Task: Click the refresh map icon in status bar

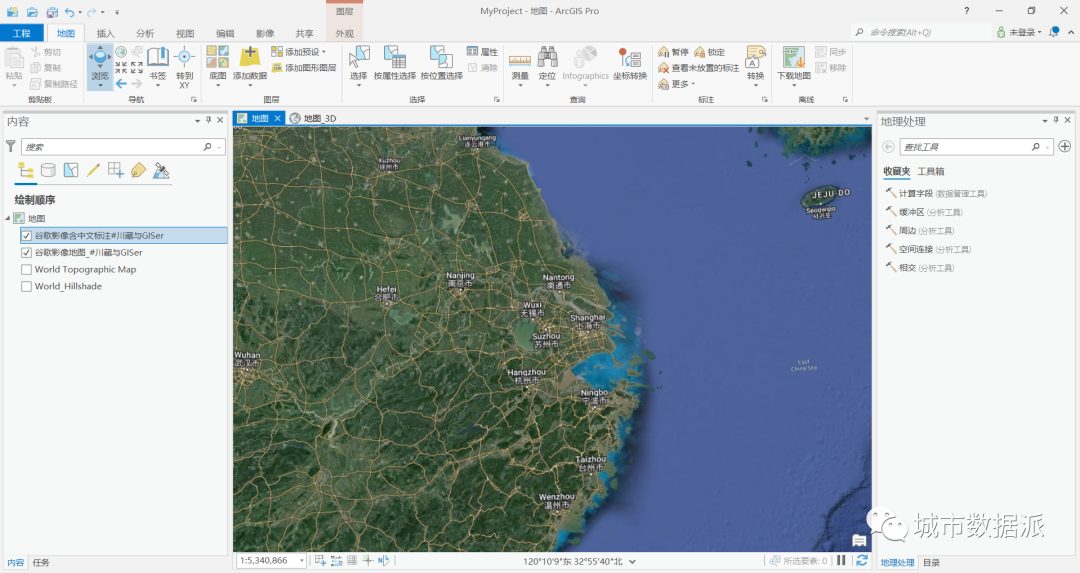Action: tap(861, 561)
